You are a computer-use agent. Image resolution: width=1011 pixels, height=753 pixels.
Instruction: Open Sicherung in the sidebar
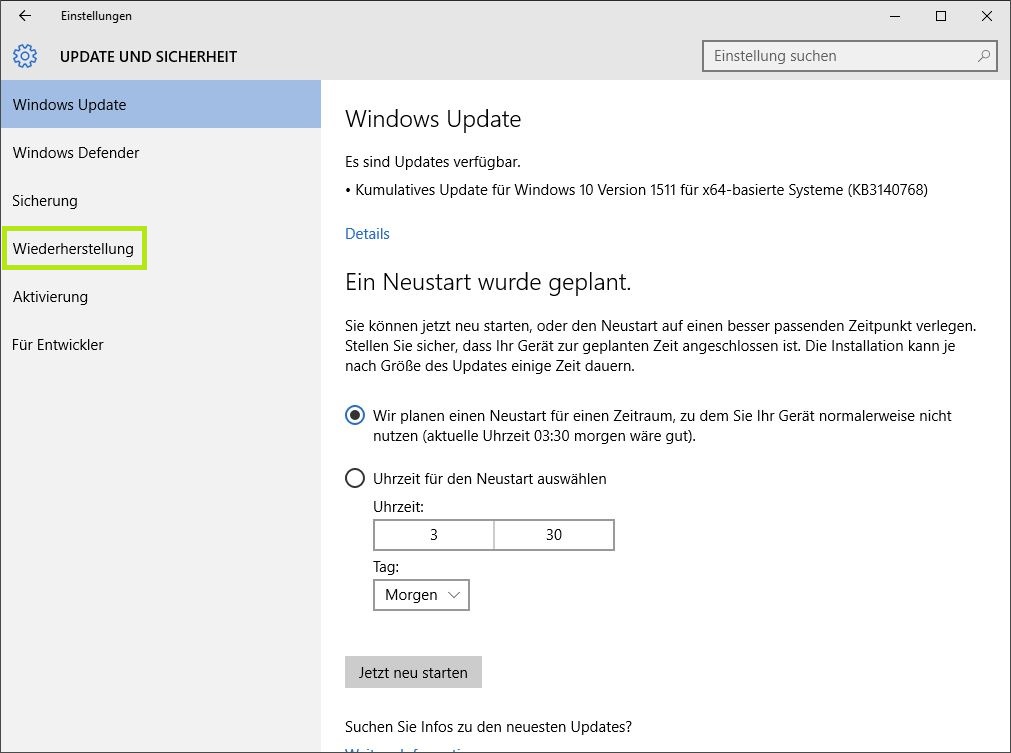(x=161, y=200)
